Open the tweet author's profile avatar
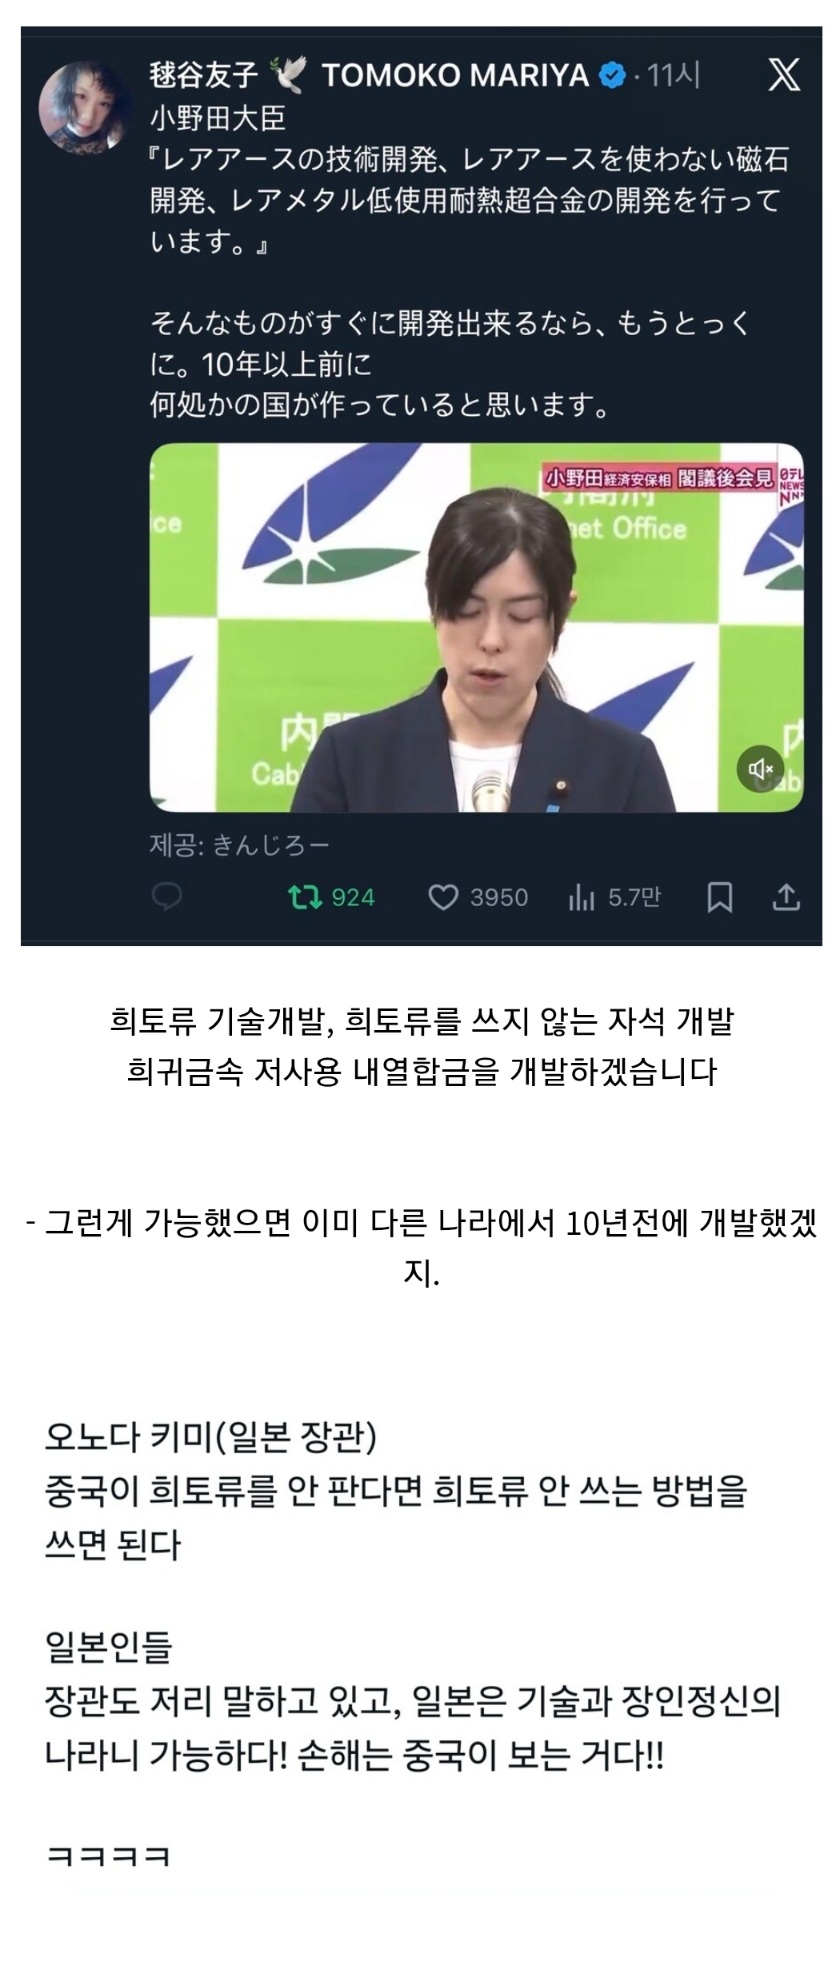This screenshot has width=840, height=1969. click(x=85, y=107)
